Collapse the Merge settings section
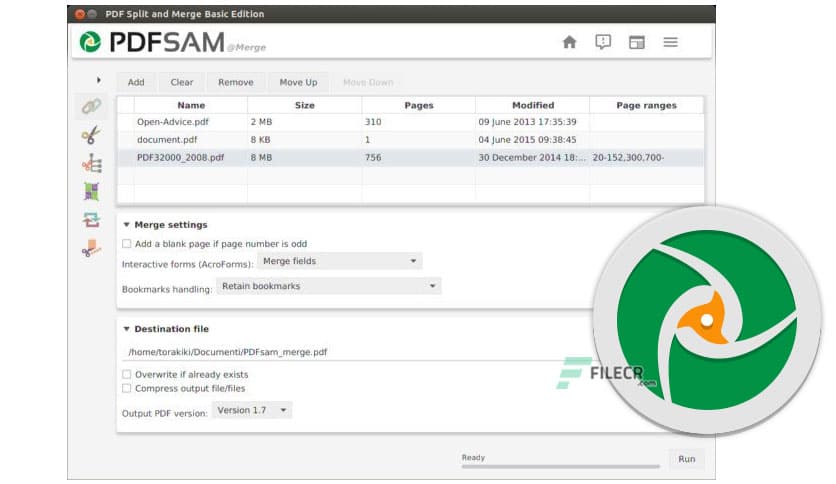Viewport: 836px width, 484px height. point(126,225)
